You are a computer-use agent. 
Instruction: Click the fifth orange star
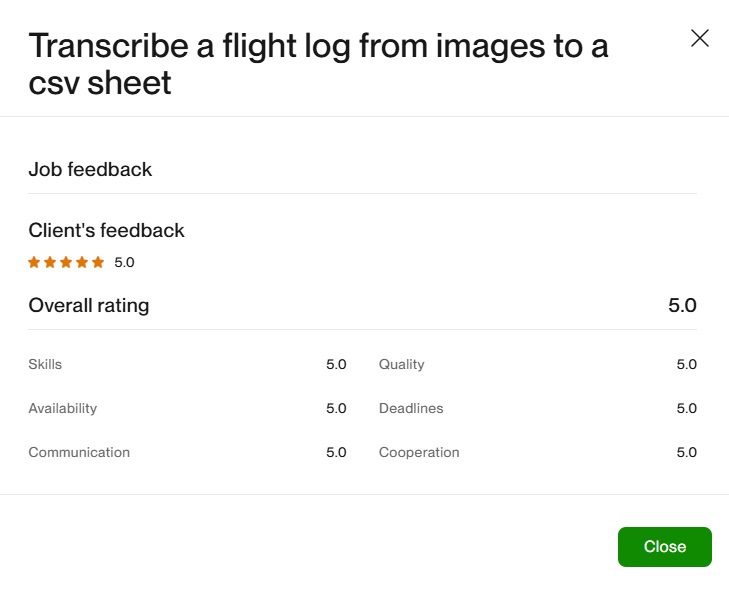(98, 263)
